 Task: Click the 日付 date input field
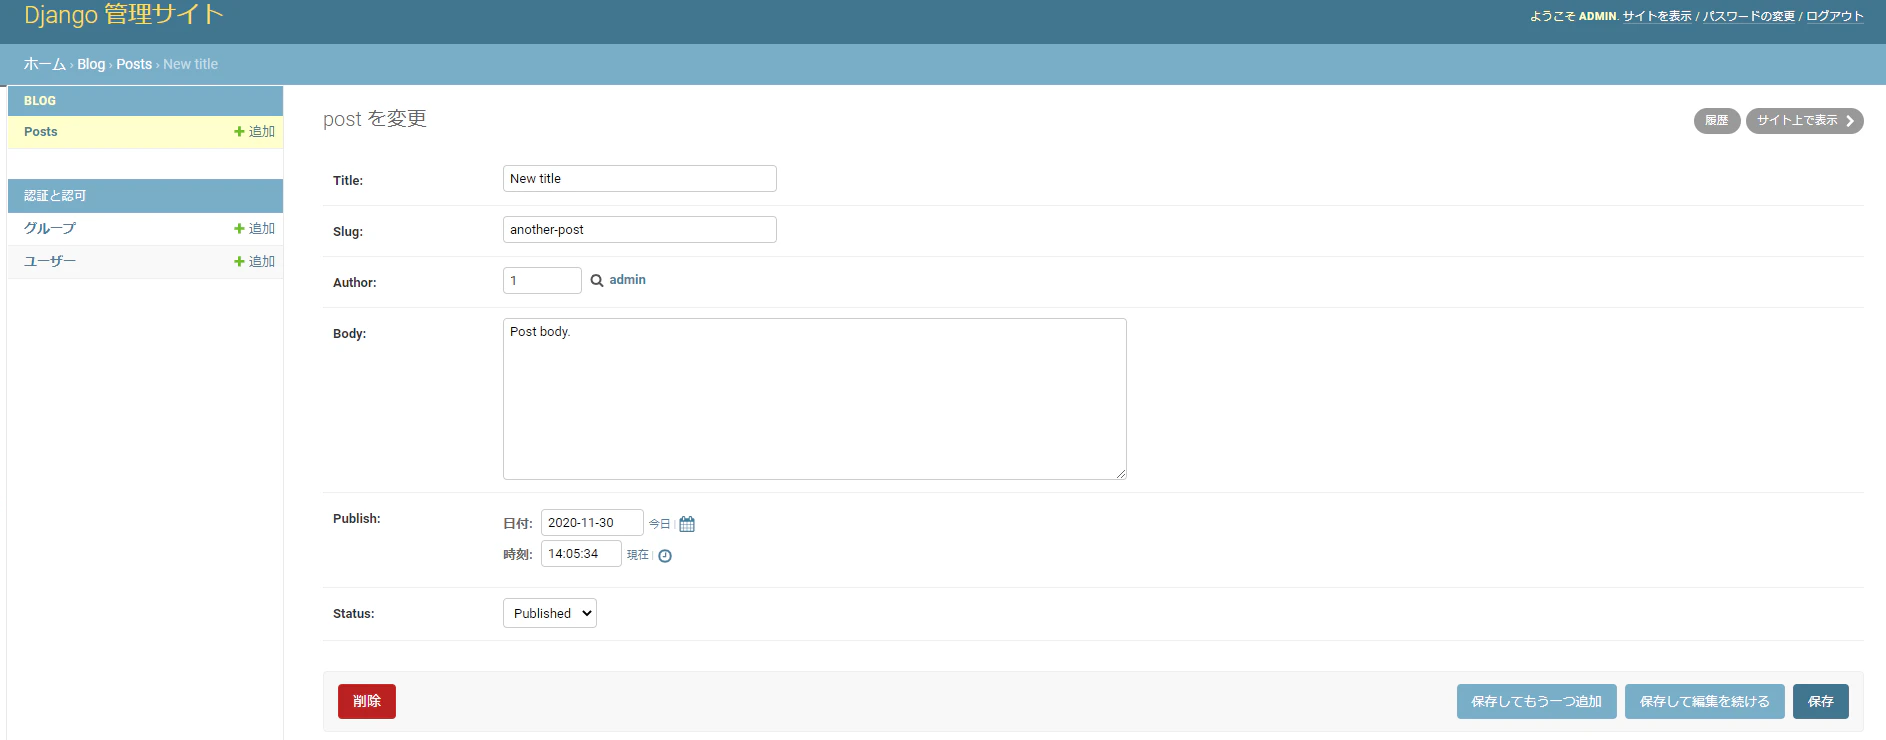click(x=592, y=523)
